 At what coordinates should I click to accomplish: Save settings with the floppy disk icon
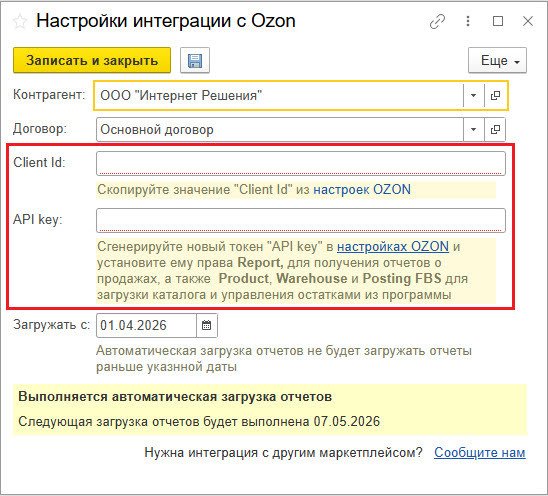[x=195, y=60]
